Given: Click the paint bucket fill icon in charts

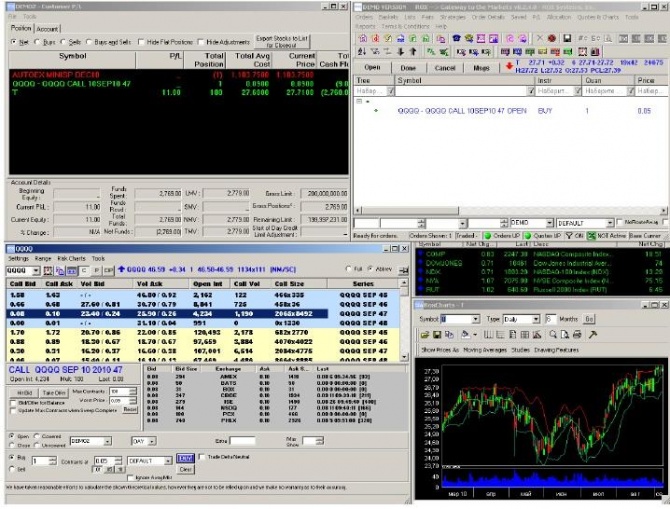Looking at the screenshot, I should click(x=465, y=335).
